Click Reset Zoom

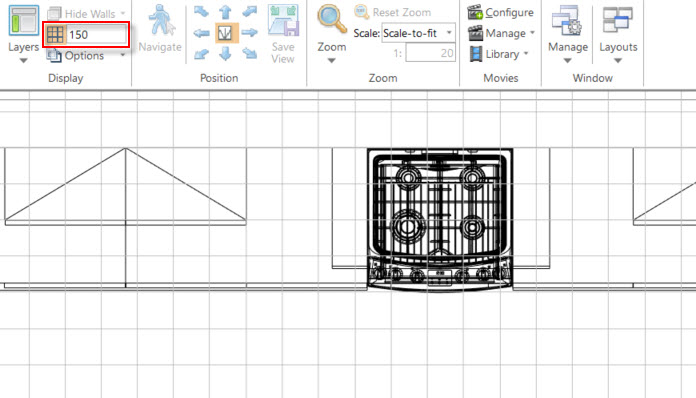[x=393, y=12]
